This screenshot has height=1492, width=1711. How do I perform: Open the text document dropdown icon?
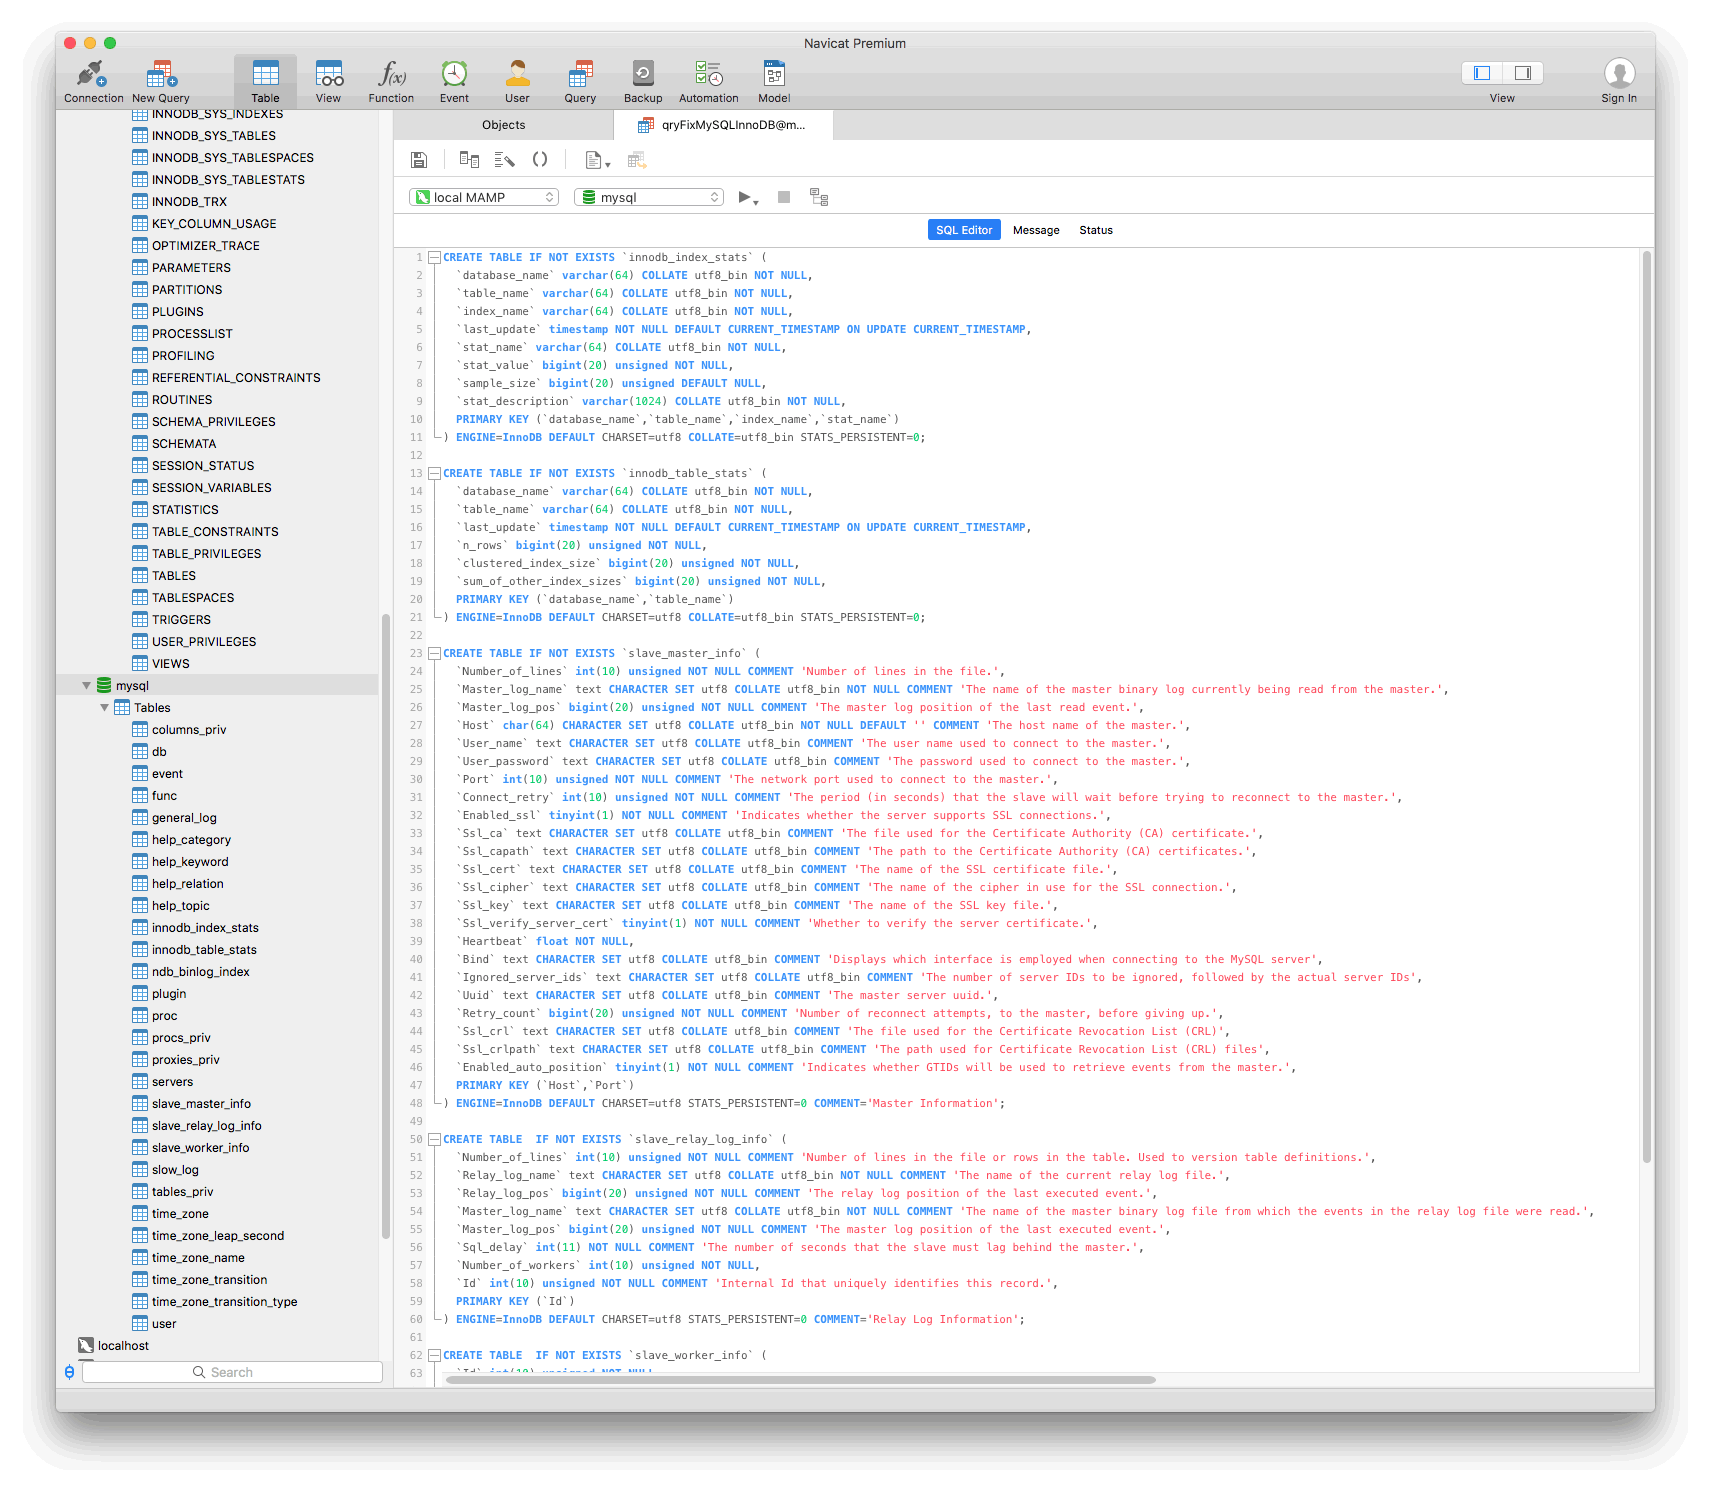tap(597, 160)
